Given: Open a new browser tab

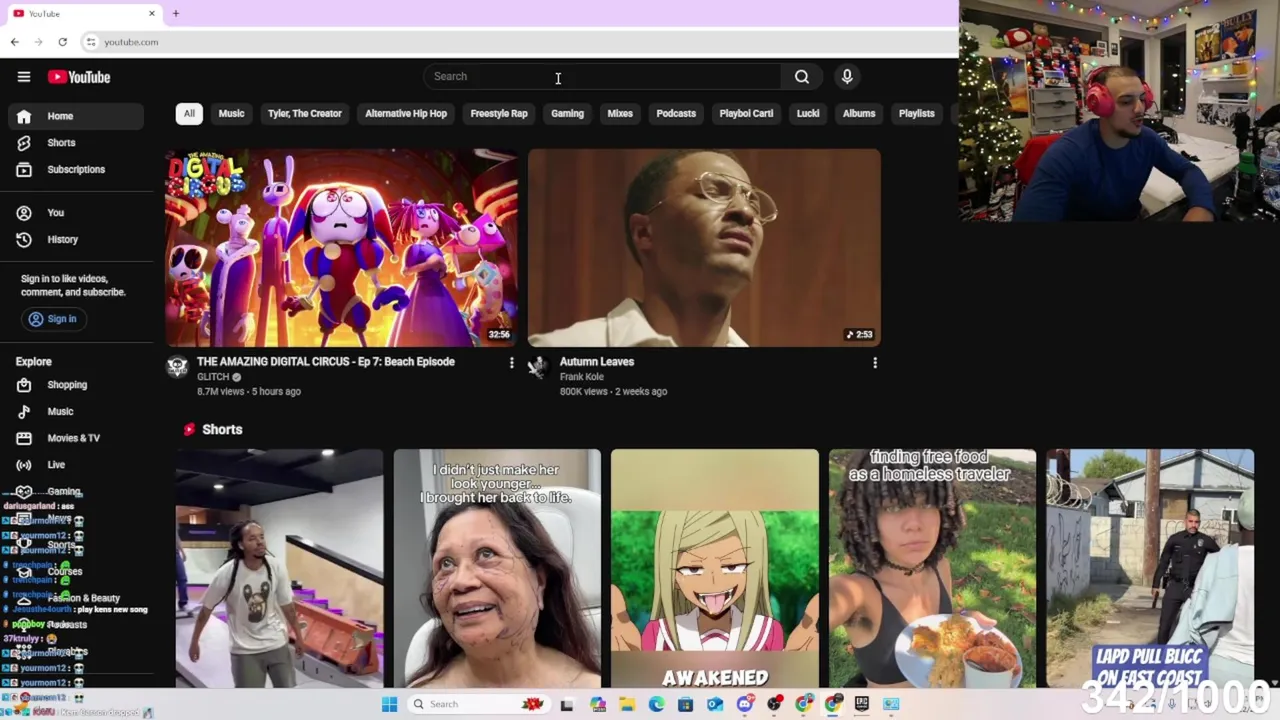Looking at the screenshot, I should pos(175,13).
